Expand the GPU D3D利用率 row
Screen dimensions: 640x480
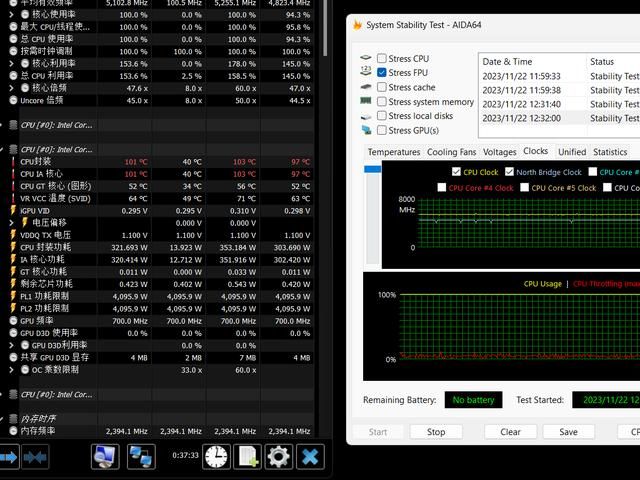[11, 345]
